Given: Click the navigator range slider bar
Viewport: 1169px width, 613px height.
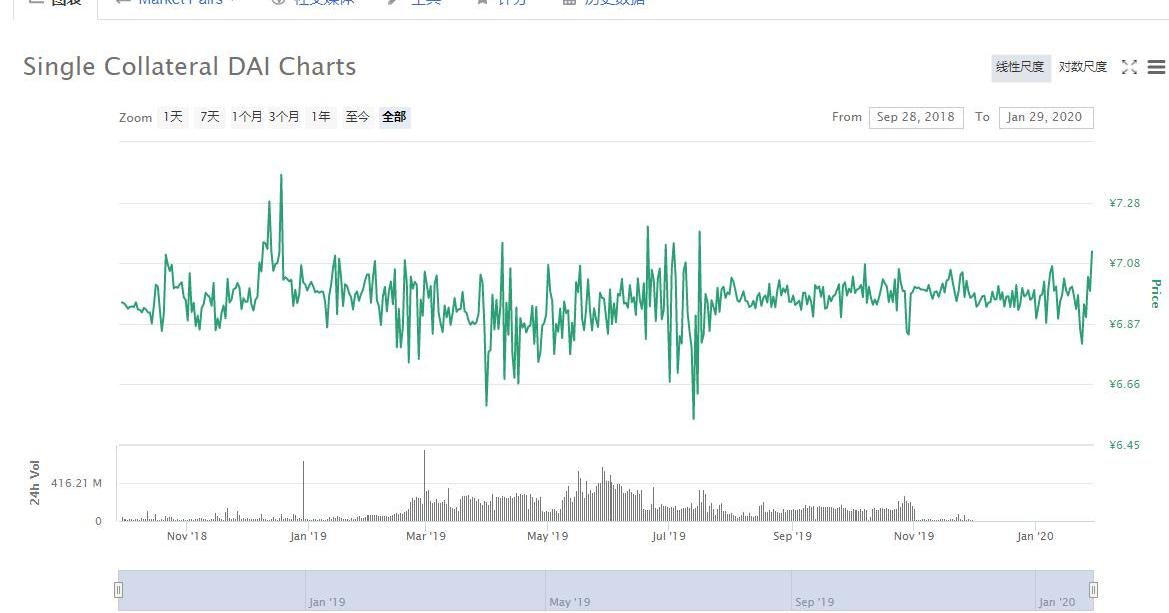Looking at the screenshot, I should click(x=605, y=590).
